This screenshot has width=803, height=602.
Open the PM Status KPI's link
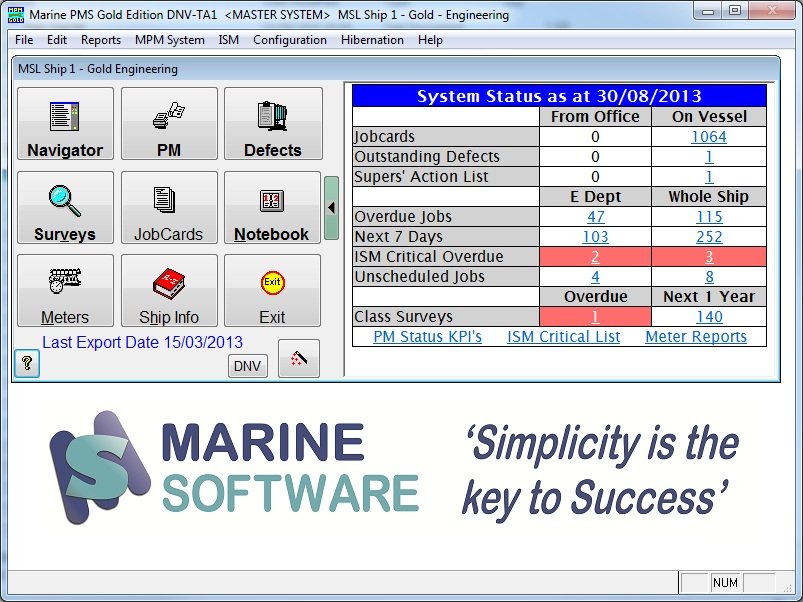click(x=427, y=337)
